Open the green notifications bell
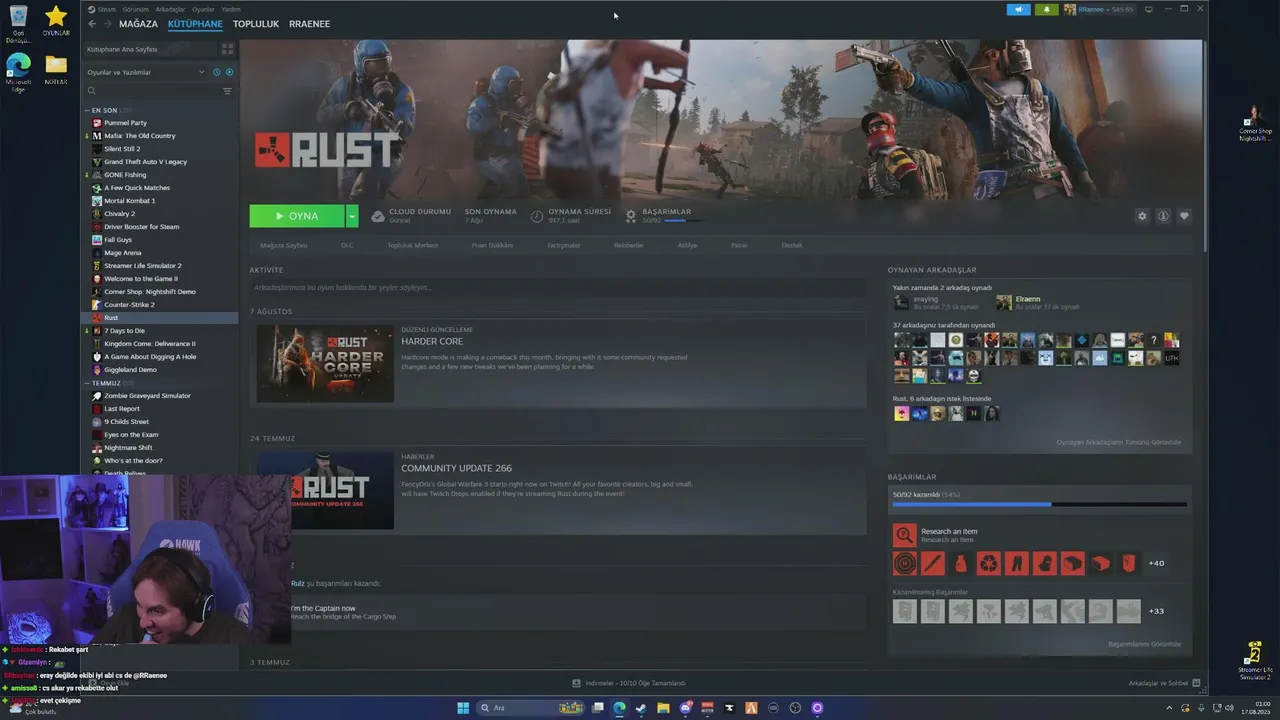Image resolution: width=1280 pixels, height=720 pixels. [x=1047, y=9]
